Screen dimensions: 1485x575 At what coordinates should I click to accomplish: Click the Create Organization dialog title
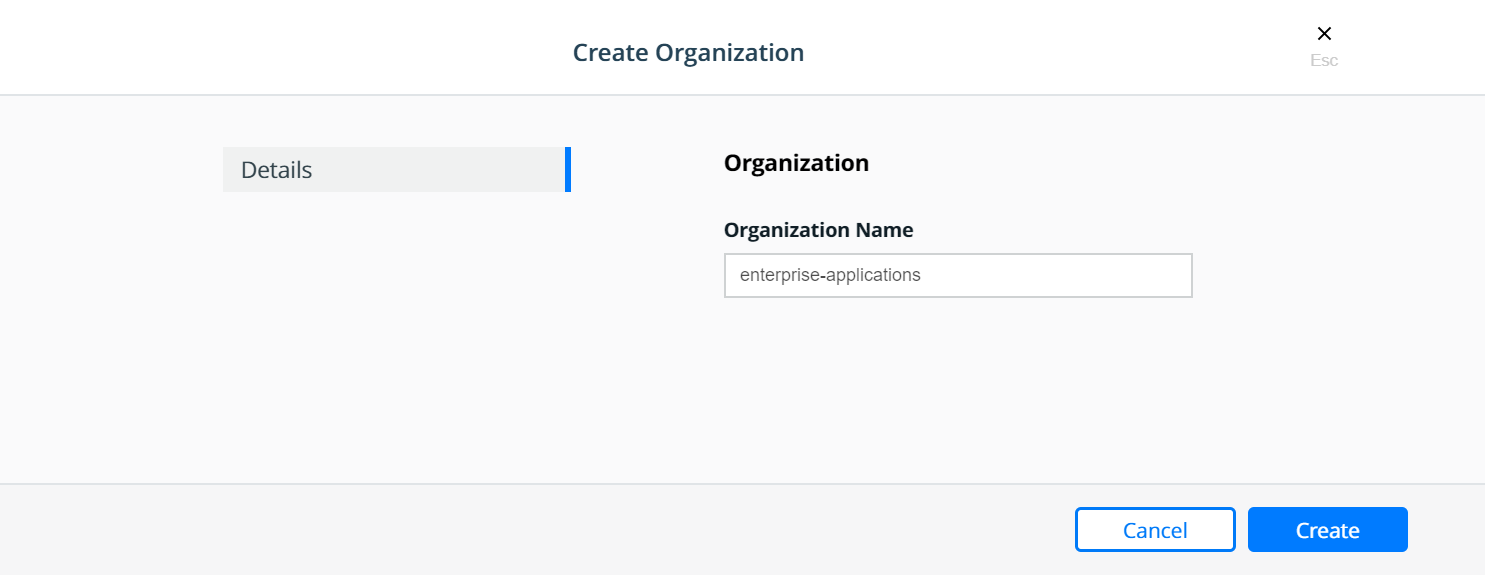pos(688,53)
